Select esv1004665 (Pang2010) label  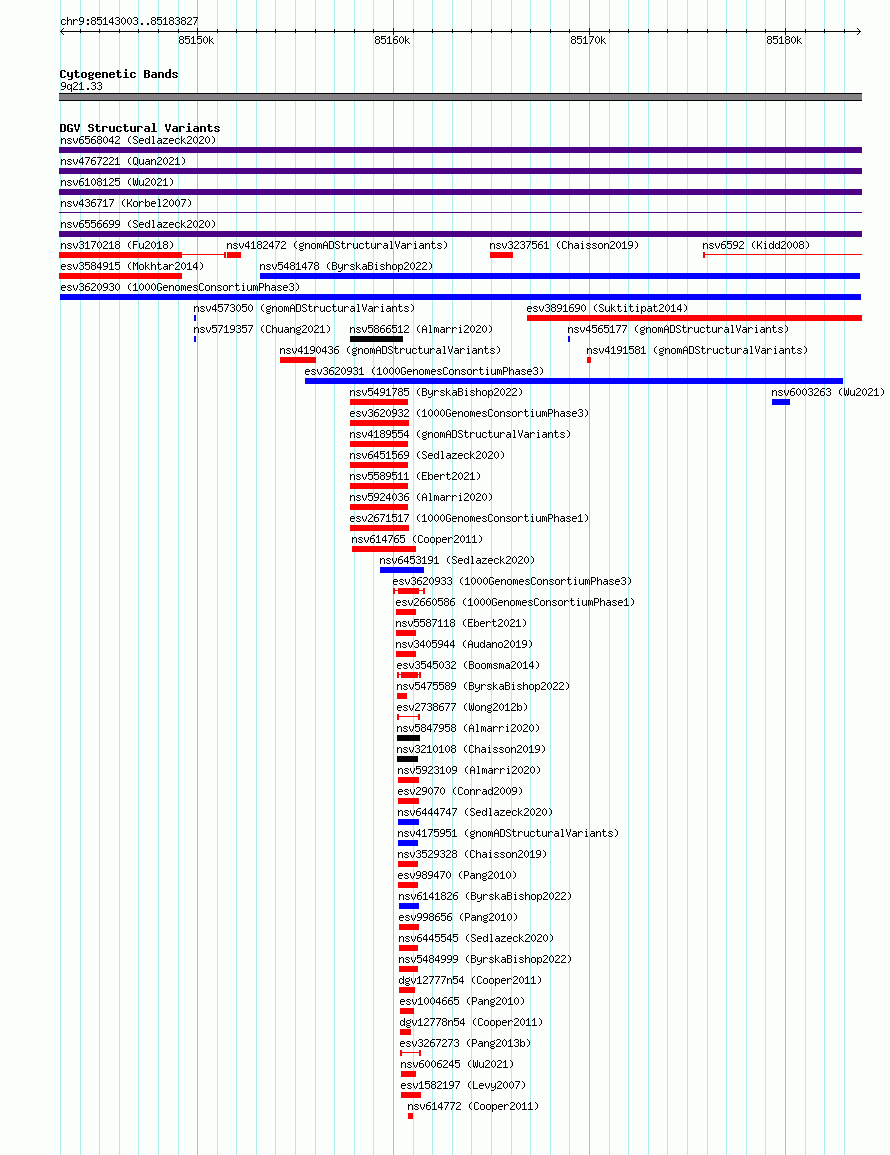click(x=462, y=1001)
